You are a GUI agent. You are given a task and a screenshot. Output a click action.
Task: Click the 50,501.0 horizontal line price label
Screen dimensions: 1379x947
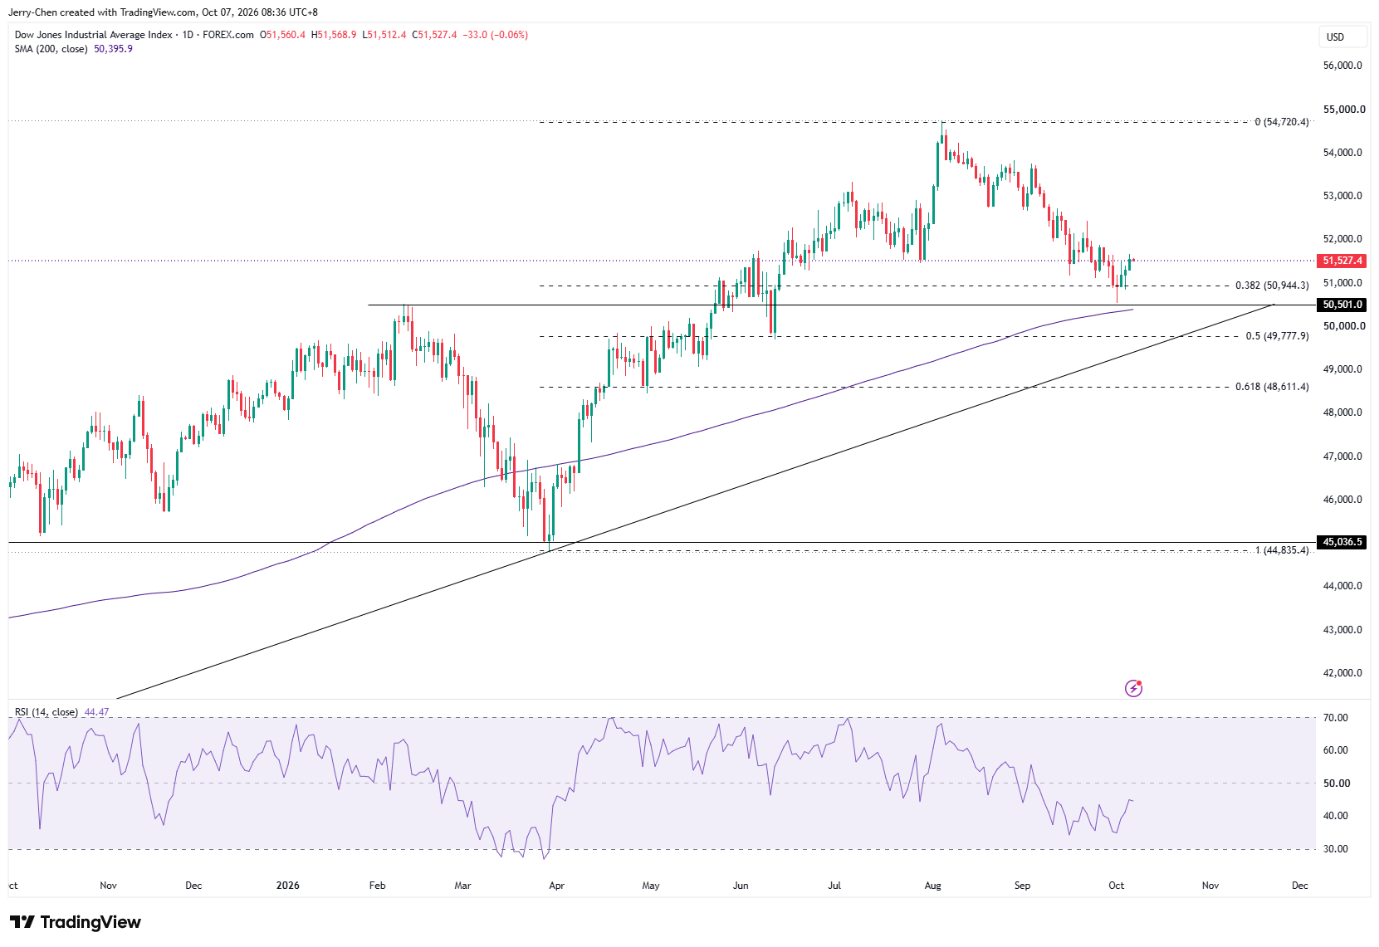[1342, 305]
